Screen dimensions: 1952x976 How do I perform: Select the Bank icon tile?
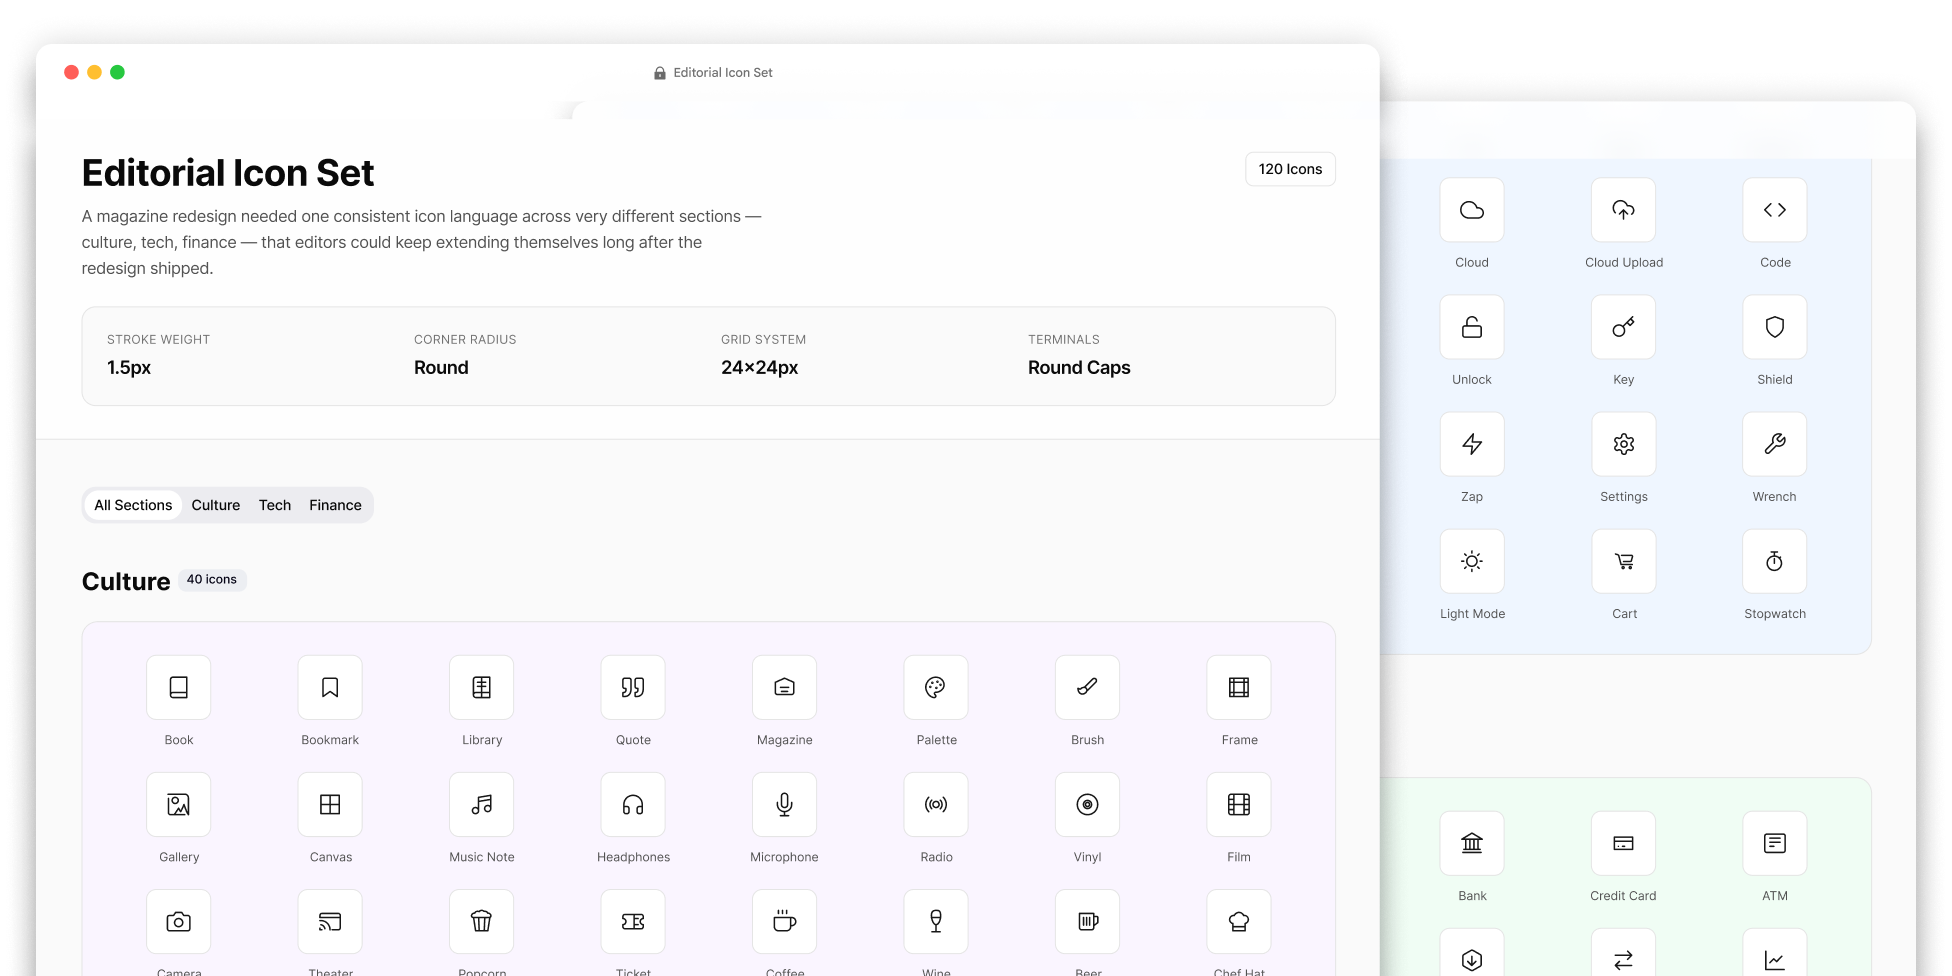tap(1472, 843)
